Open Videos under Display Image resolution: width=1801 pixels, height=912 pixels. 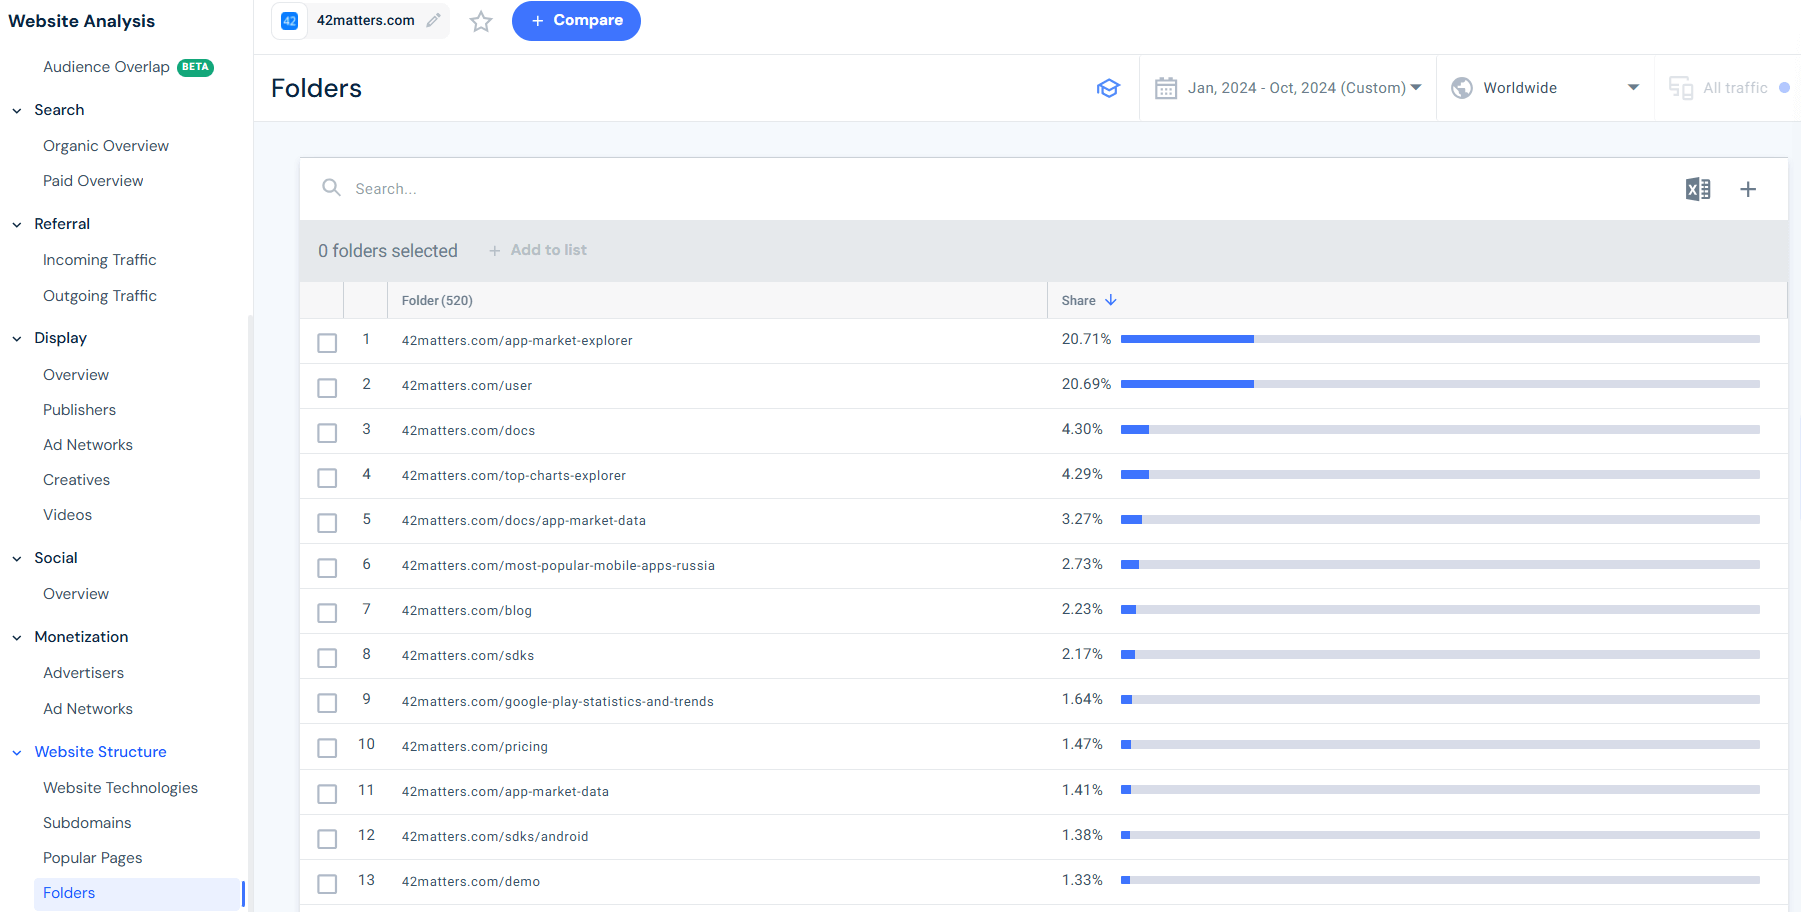[67, 515]
